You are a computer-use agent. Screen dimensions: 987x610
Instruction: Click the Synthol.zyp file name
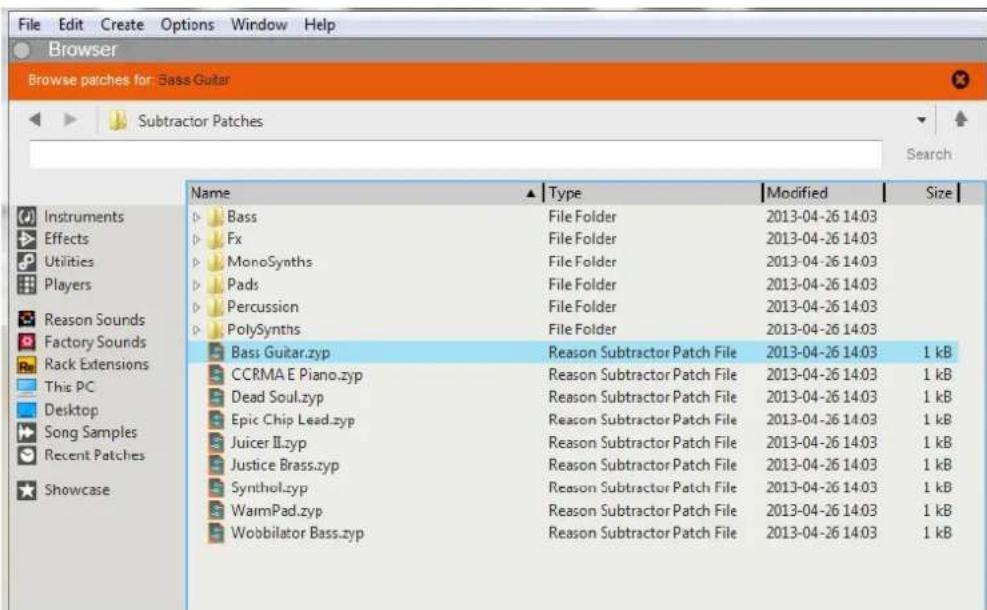click(x=269, y=488)
